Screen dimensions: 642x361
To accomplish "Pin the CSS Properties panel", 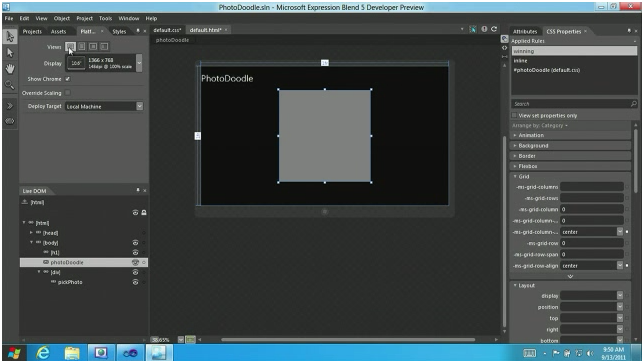I will coord(629,31).
